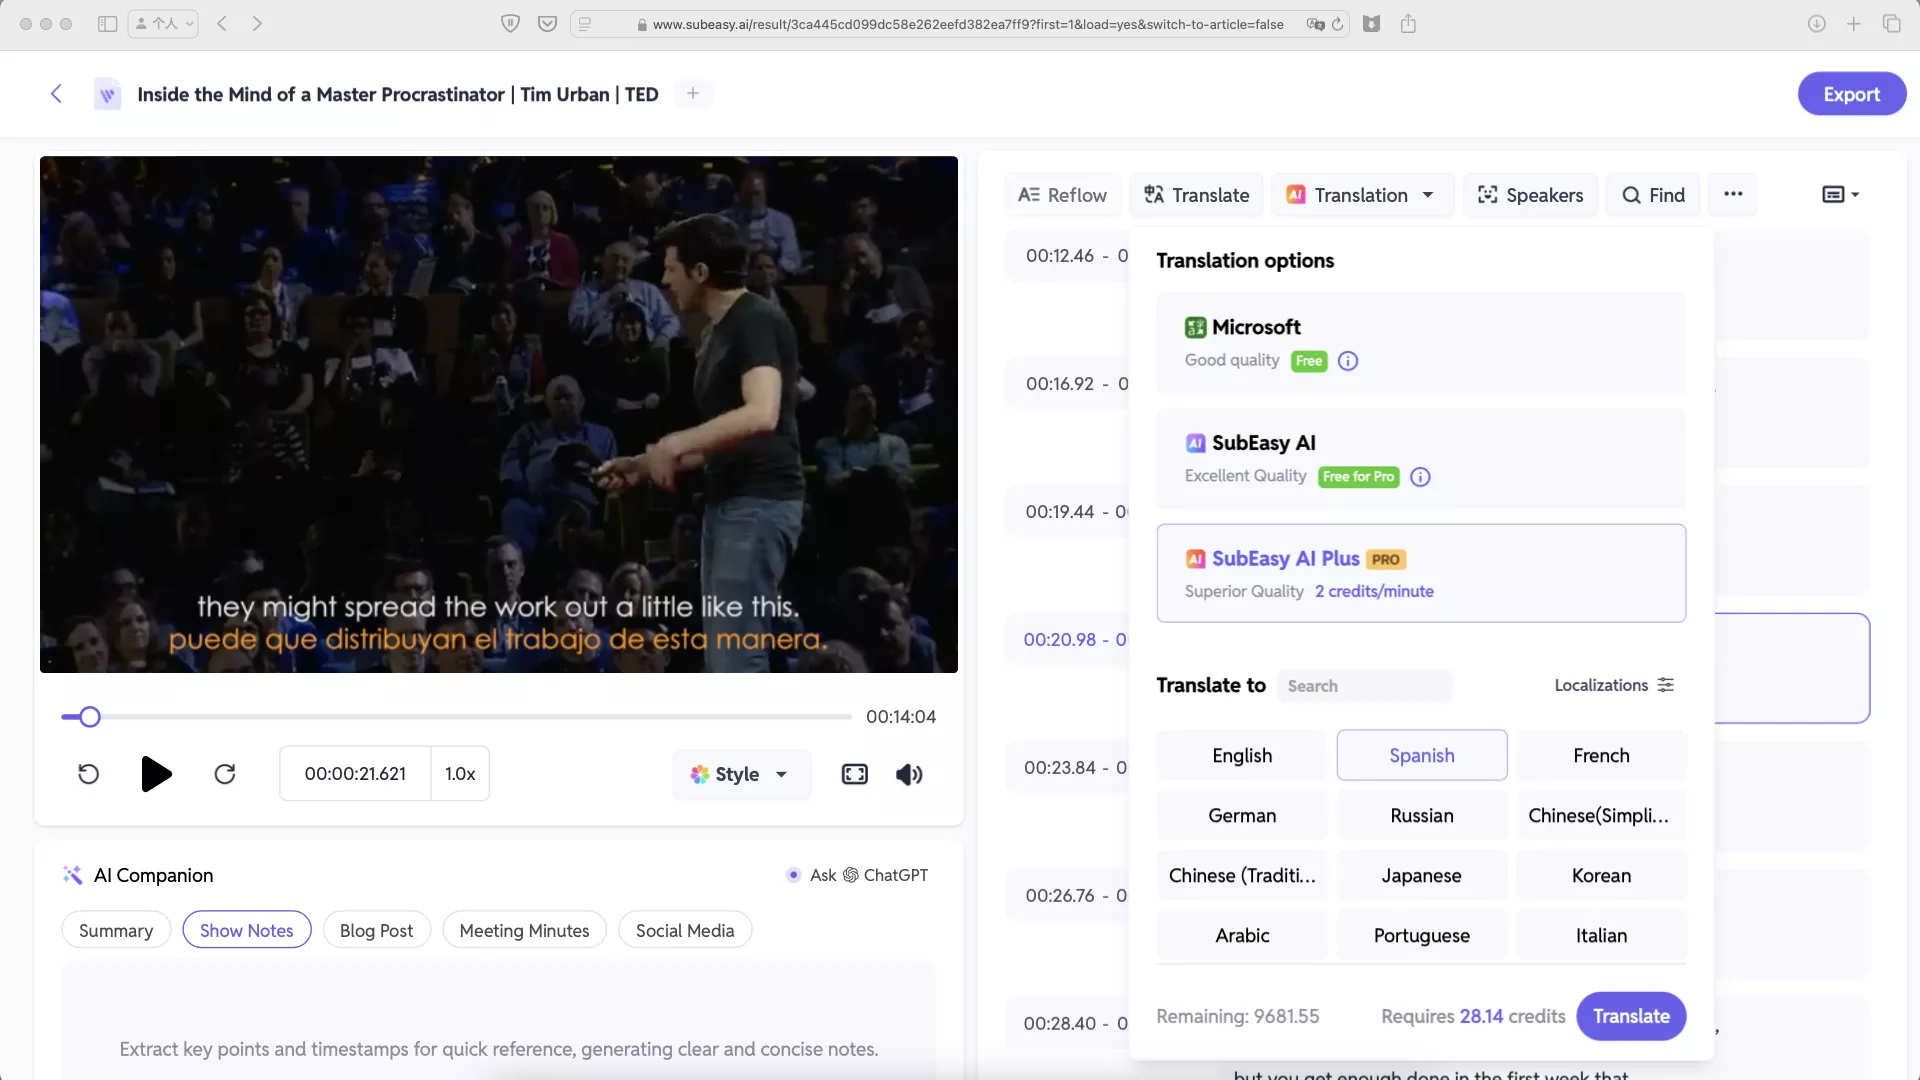The height and width of the screenshot is (1080, 1920).
Task: Click the Microsoft info icon
Action: (x=1348, y=361)
